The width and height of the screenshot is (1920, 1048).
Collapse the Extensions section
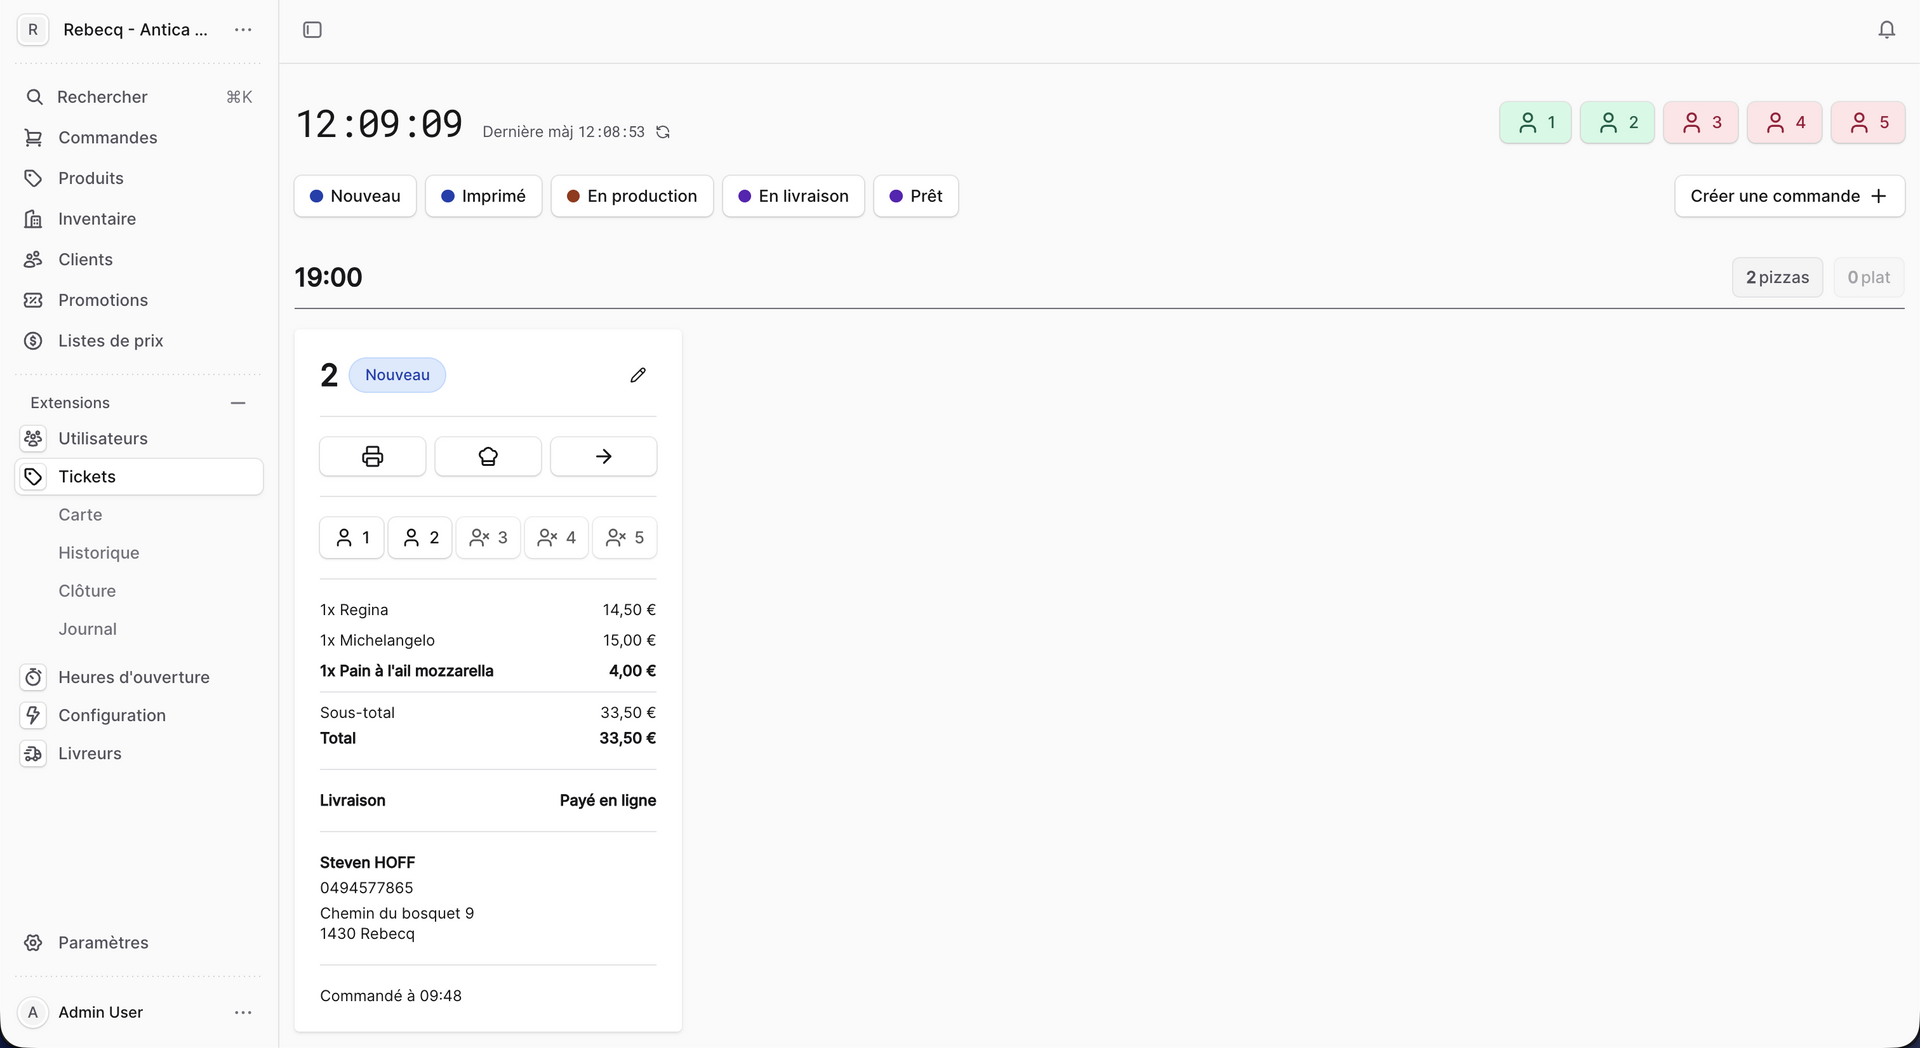tap(238, 403)
